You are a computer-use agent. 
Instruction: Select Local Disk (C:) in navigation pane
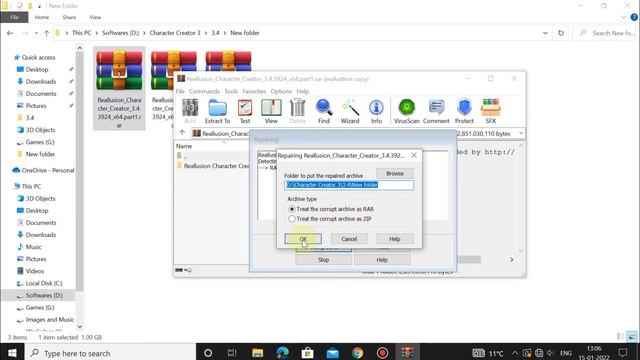tap(44, 283)
